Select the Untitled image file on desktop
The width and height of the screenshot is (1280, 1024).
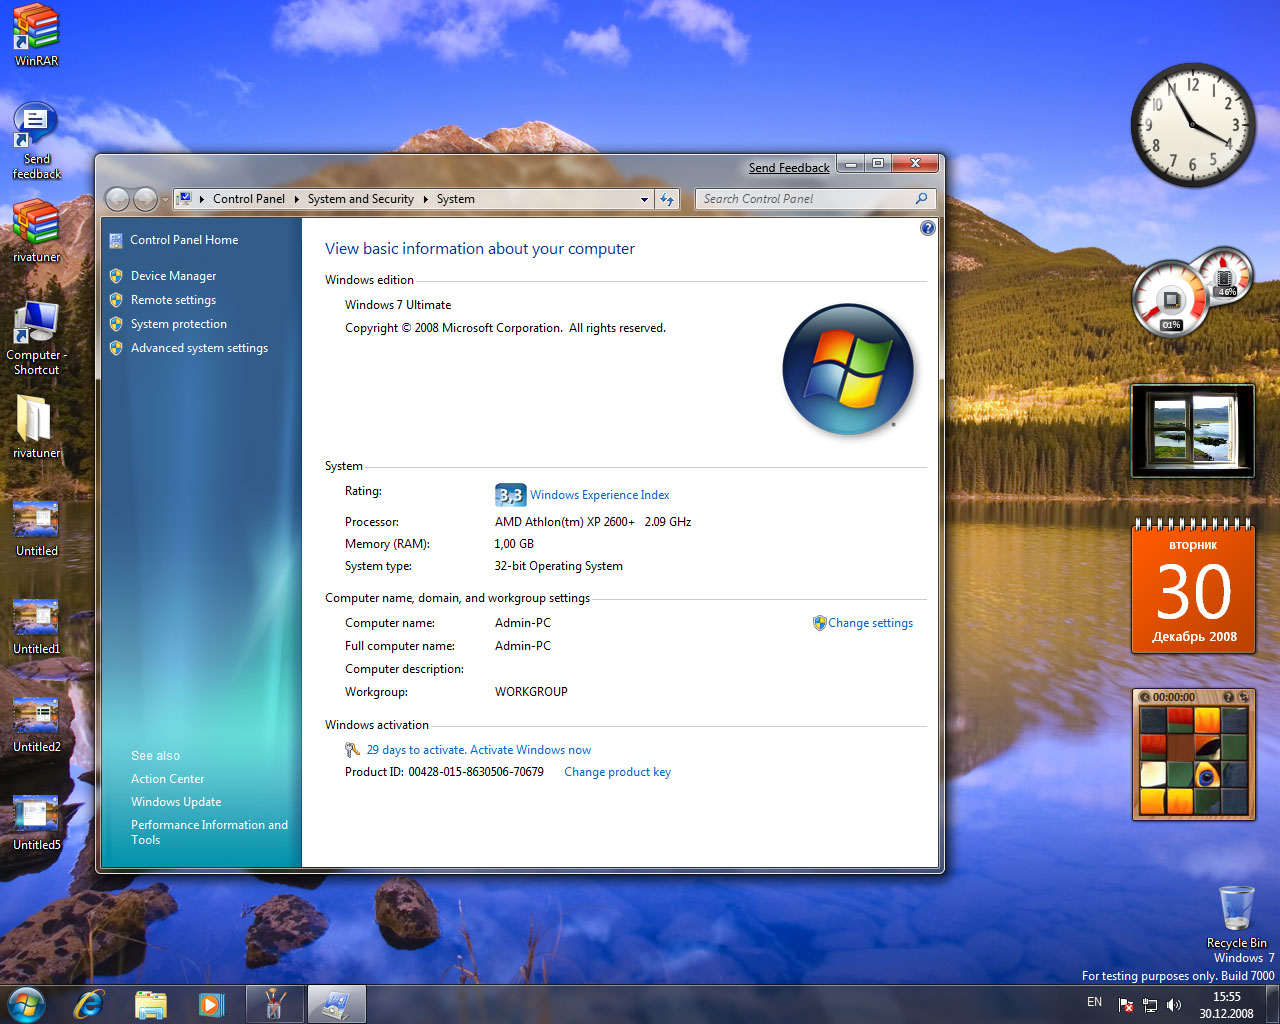click(37, 527)
